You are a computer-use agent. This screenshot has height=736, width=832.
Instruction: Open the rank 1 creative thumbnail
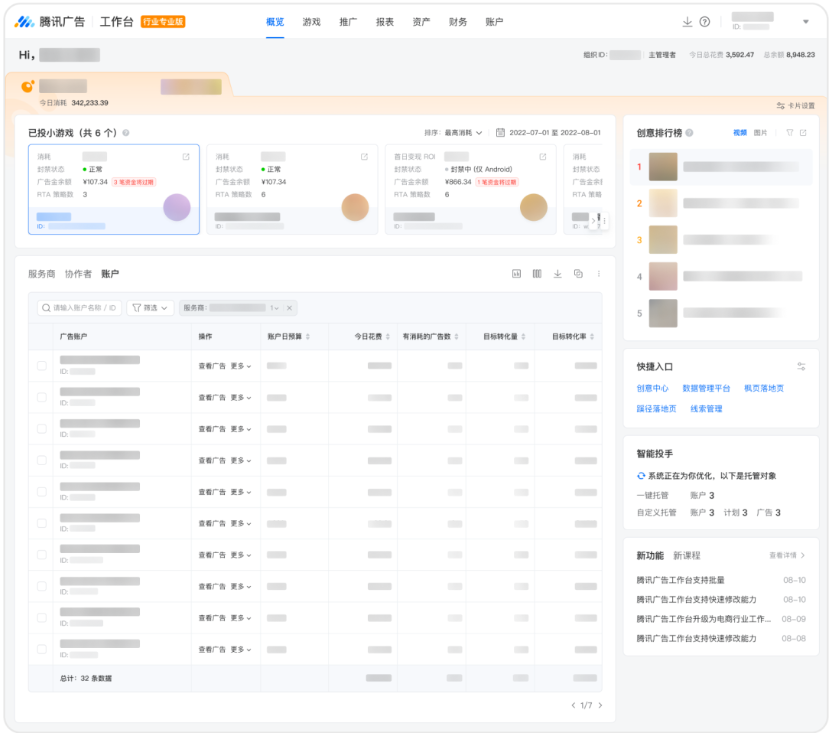[x=663, y=167]
